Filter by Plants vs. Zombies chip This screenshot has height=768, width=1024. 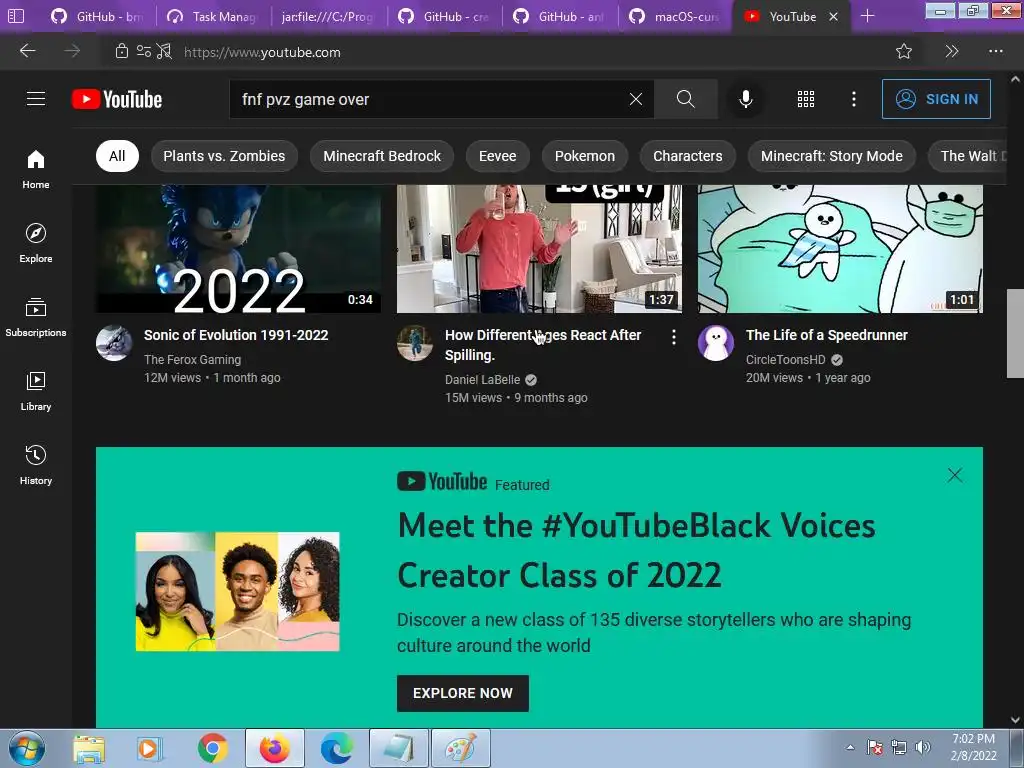click(x=224, y=156)
